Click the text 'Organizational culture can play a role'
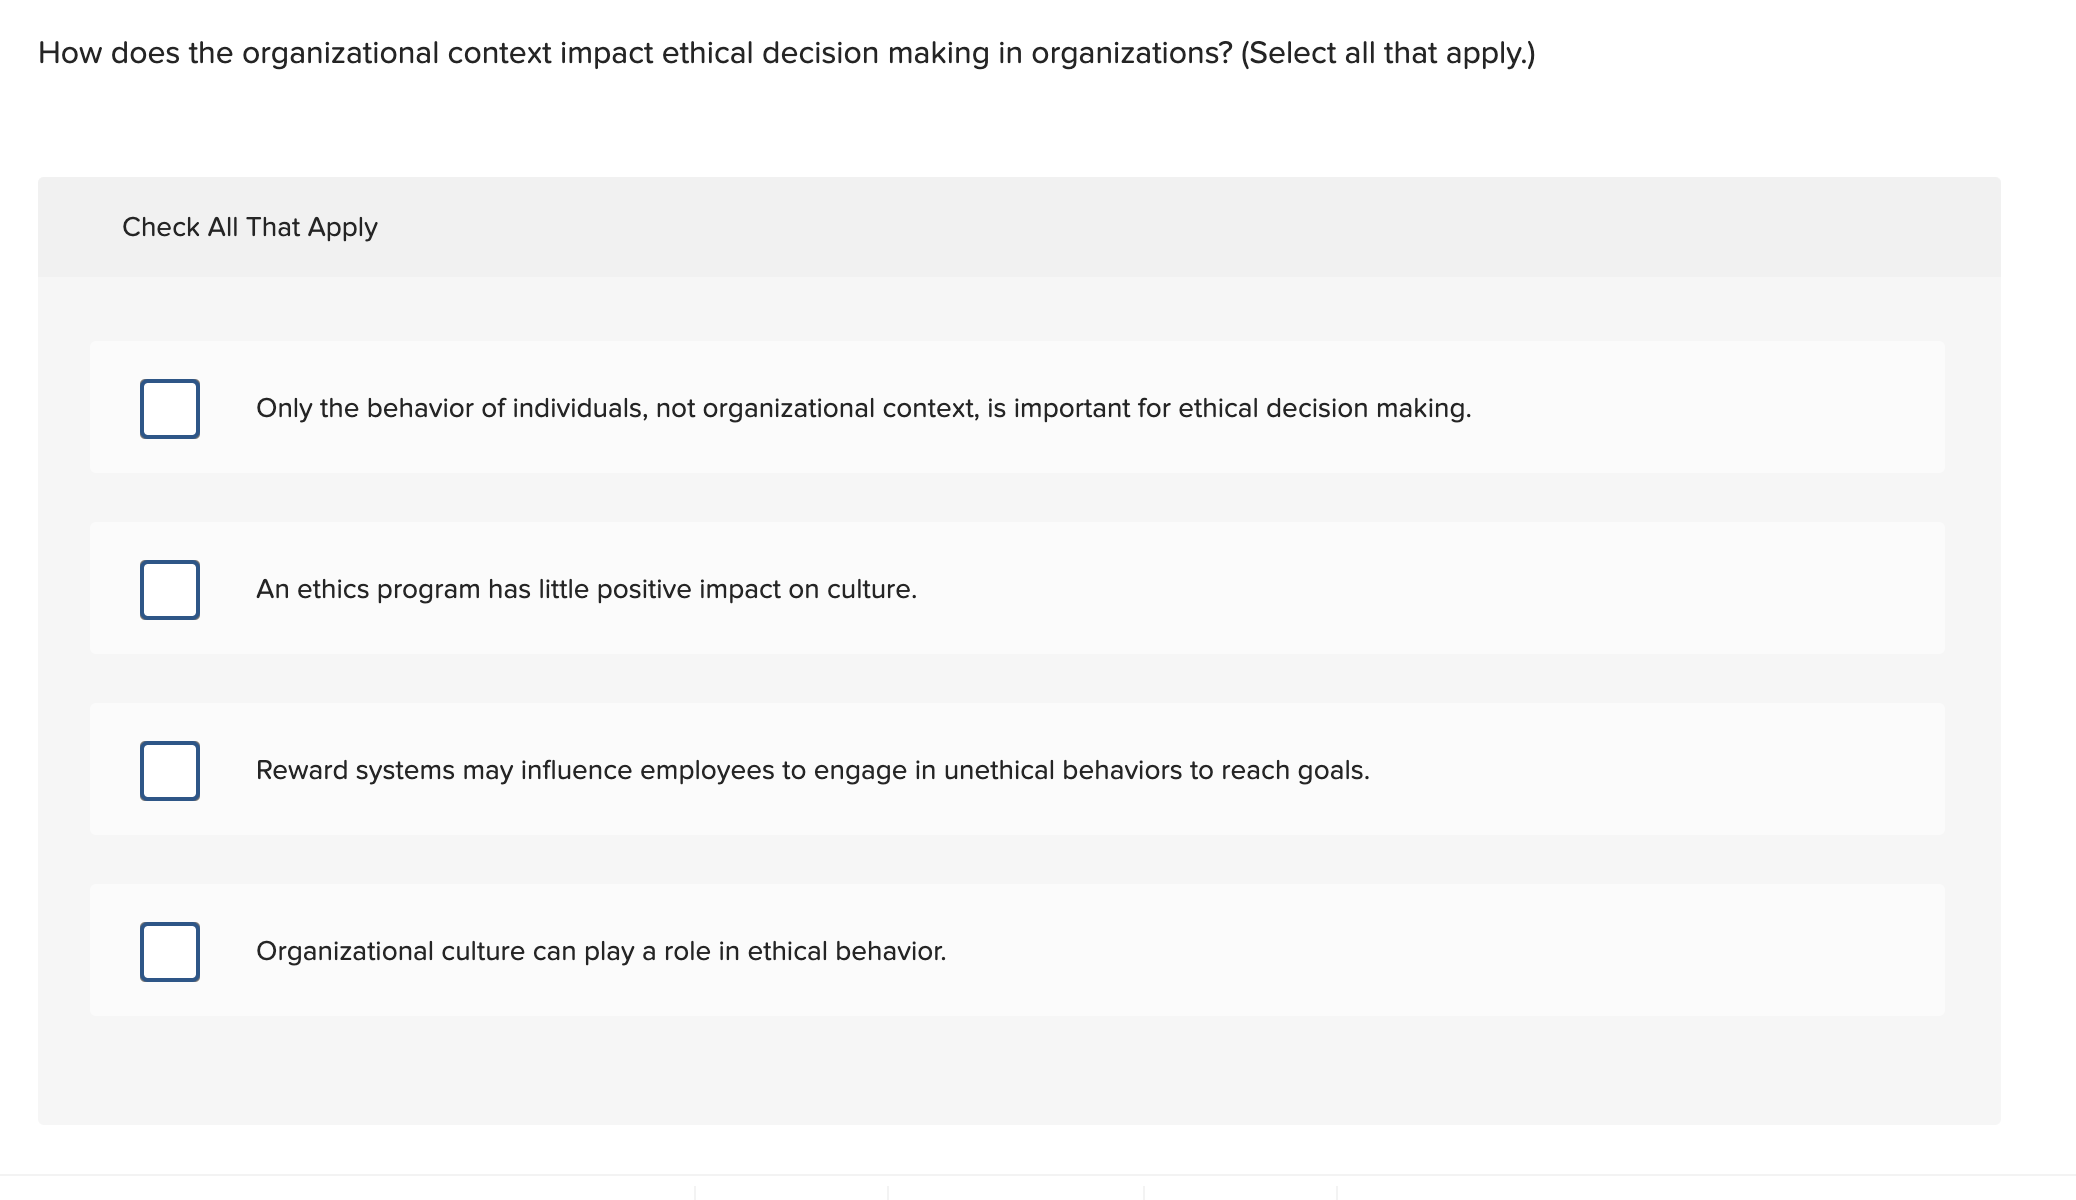The height and width of the screenshot is (1200, 2076). pyautogui.click(x=601, y=952)
